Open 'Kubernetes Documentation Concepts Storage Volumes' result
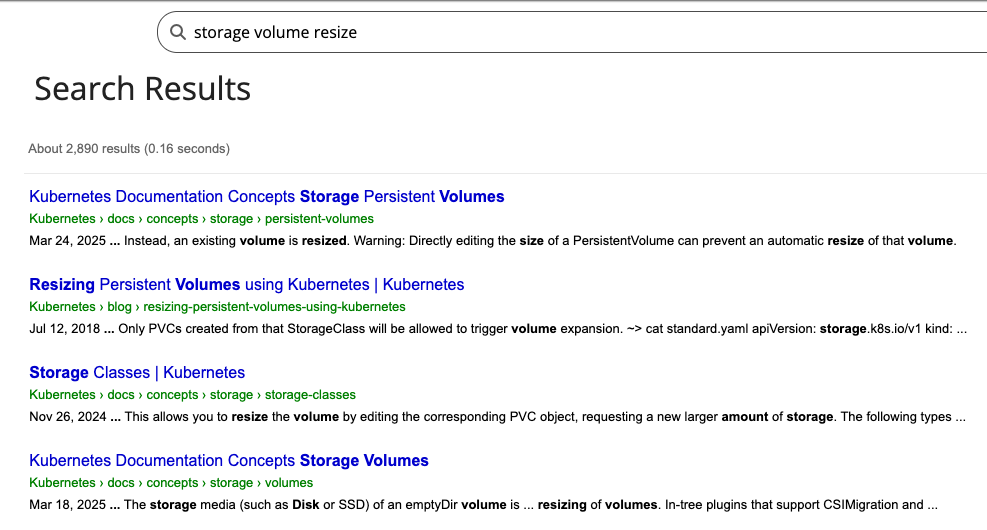Screen dimensions: 987x530 pyautogui.click(x=228, y=461)
